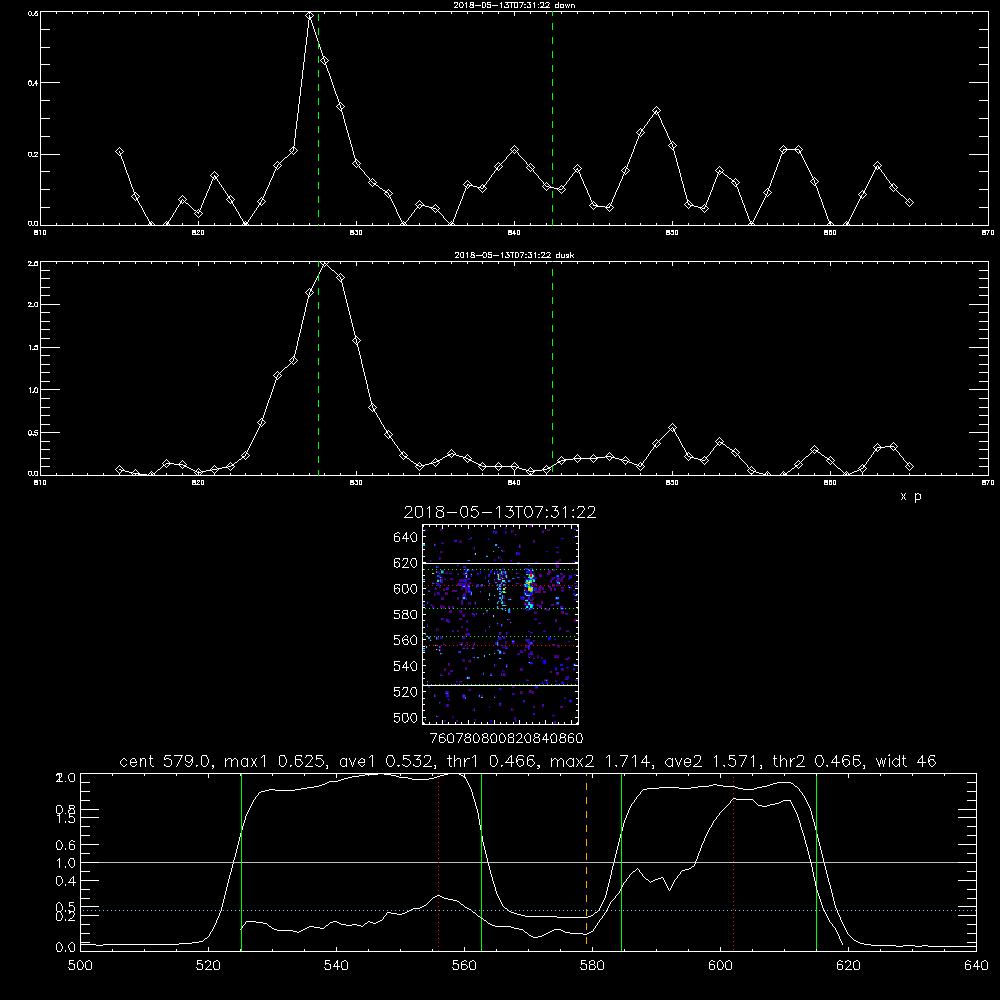Screen dimensions: 1000x1000
Task: Click the second green dashed line in the dawn plot
Action: point(552,118)
